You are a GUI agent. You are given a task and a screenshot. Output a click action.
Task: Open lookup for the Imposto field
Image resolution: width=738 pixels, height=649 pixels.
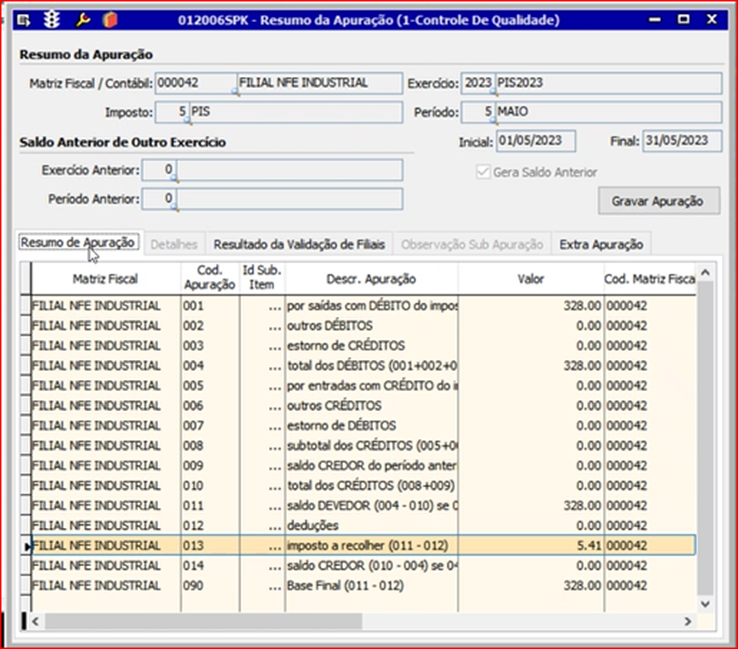tap(188, 121)
